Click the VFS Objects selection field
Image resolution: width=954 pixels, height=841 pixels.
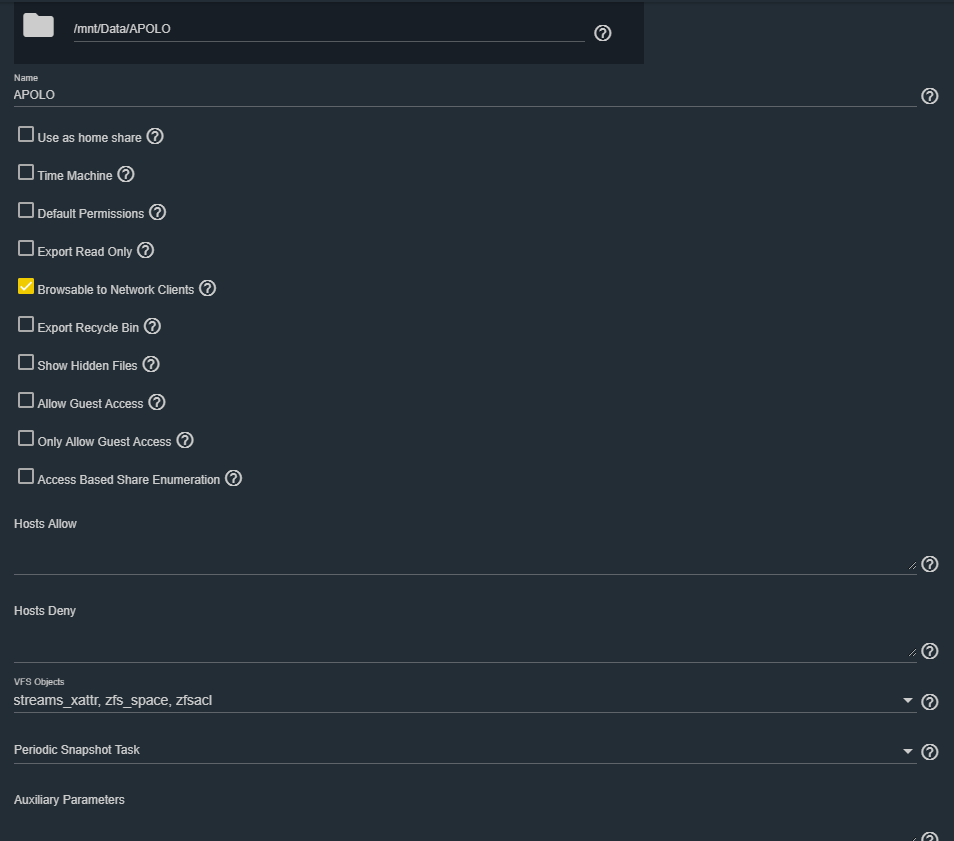click(x=465, y=700)
